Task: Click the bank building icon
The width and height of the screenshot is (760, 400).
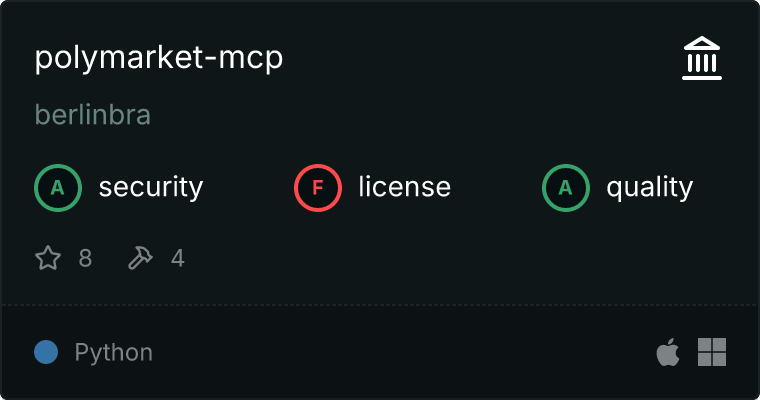Action: [x=702, y=58]
